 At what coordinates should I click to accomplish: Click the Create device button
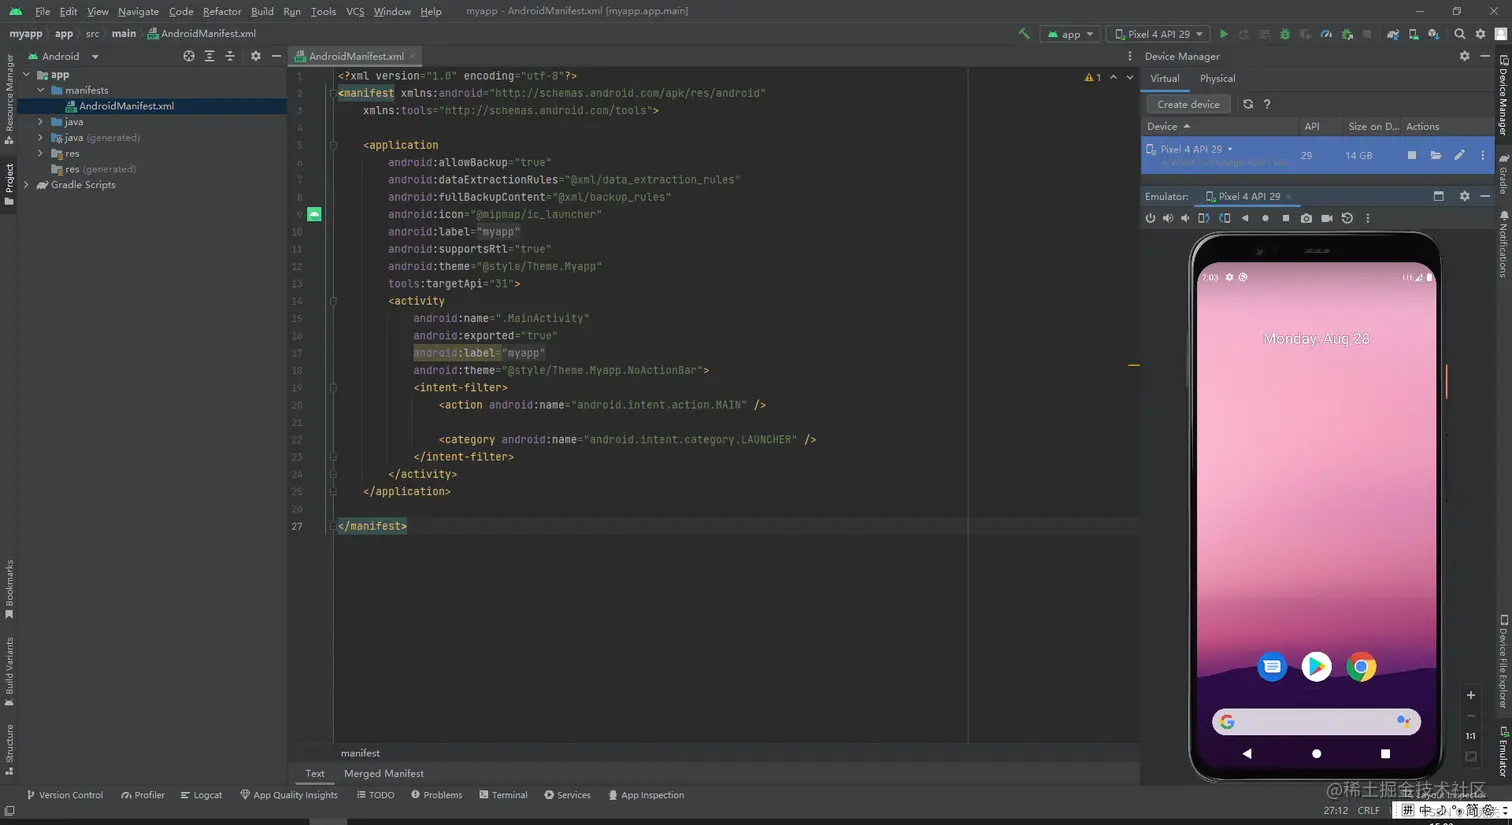tap(1187, 104)
